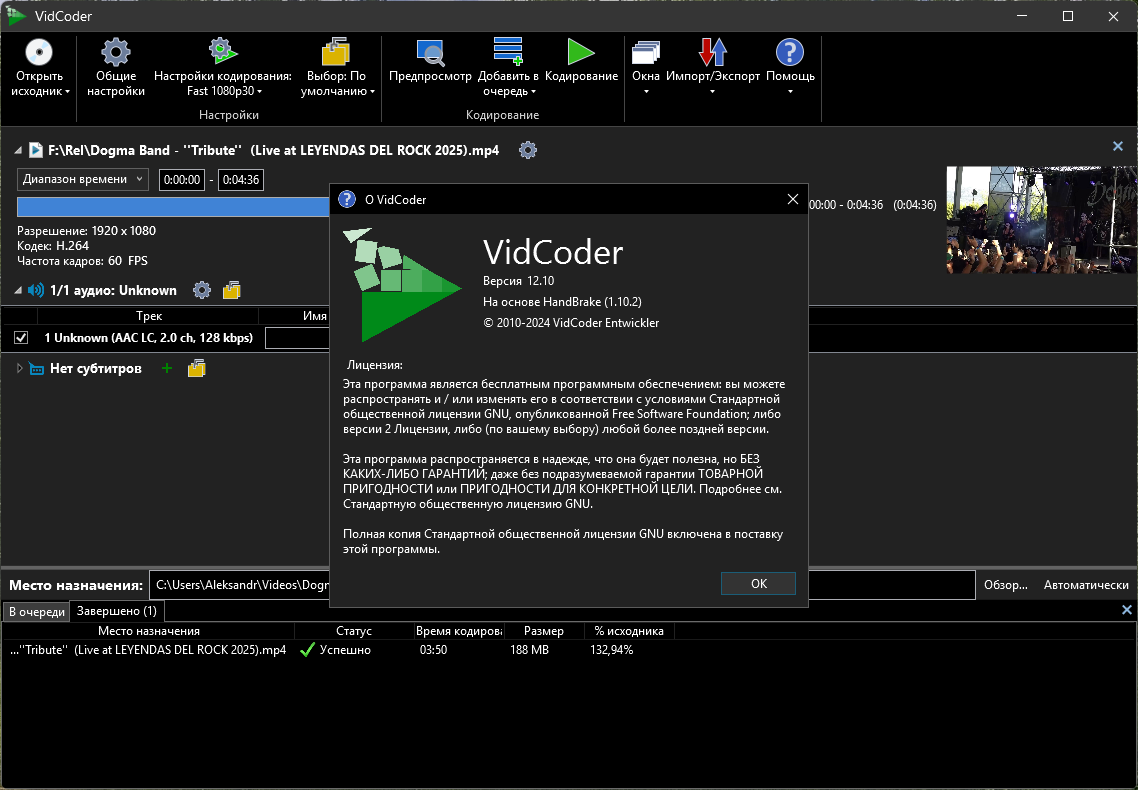Screen dimensions: 1138x790
Task: Click the Import/Export arrows icon
Action: pyautogui.click(x=712, y=52)
